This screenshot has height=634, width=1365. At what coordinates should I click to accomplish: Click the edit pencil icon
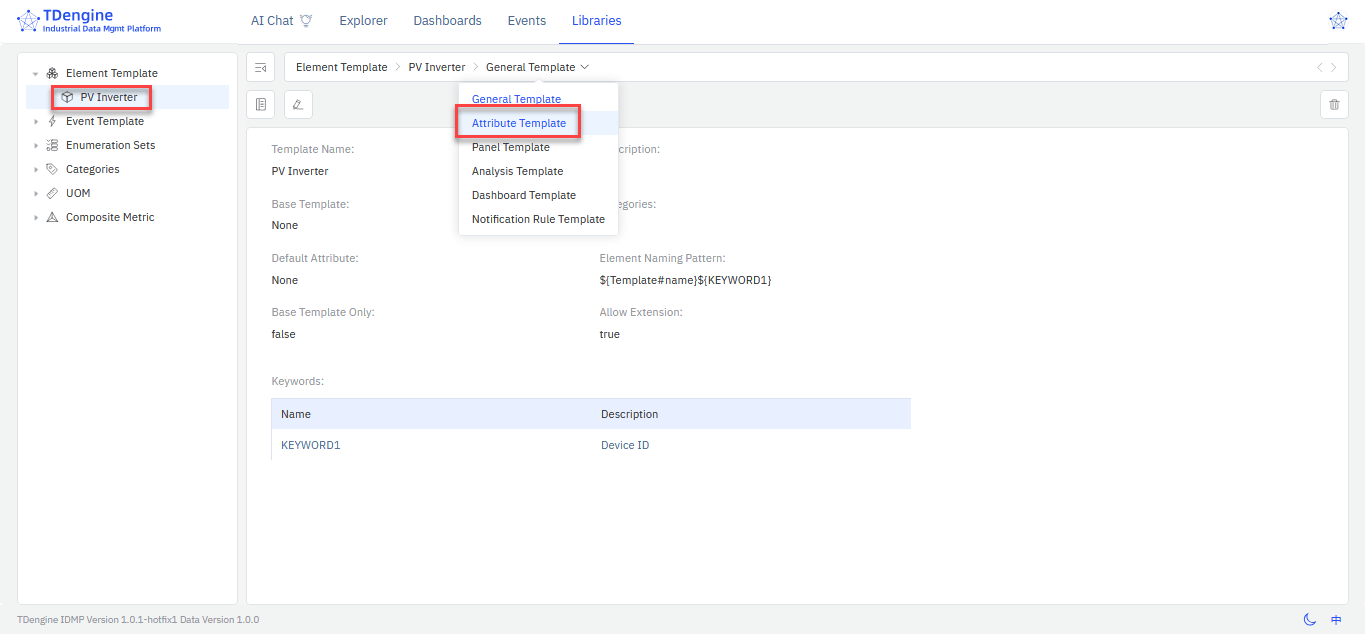pos(298,104)
